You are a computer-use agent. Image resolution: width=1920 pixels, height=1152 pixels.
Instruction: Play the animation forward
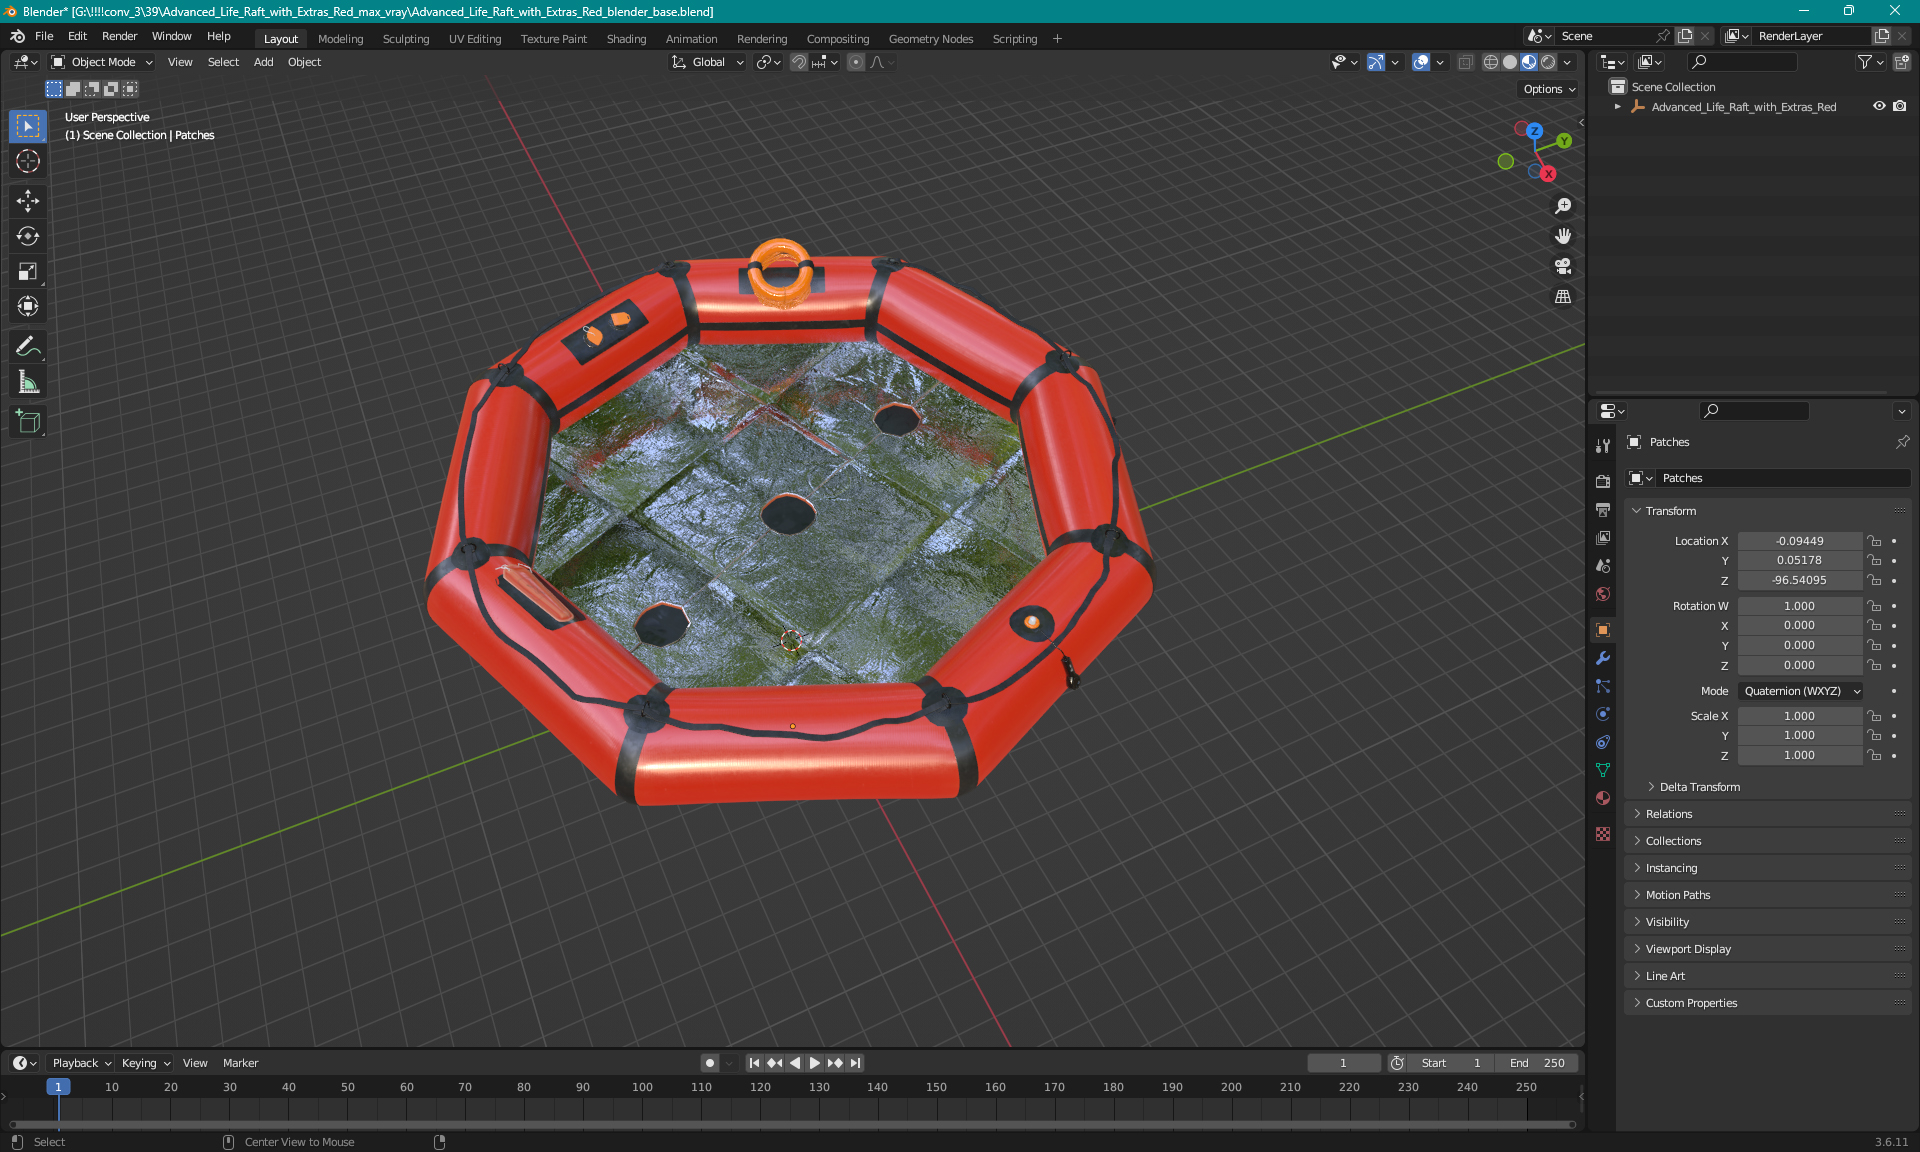coord(815,1063)
